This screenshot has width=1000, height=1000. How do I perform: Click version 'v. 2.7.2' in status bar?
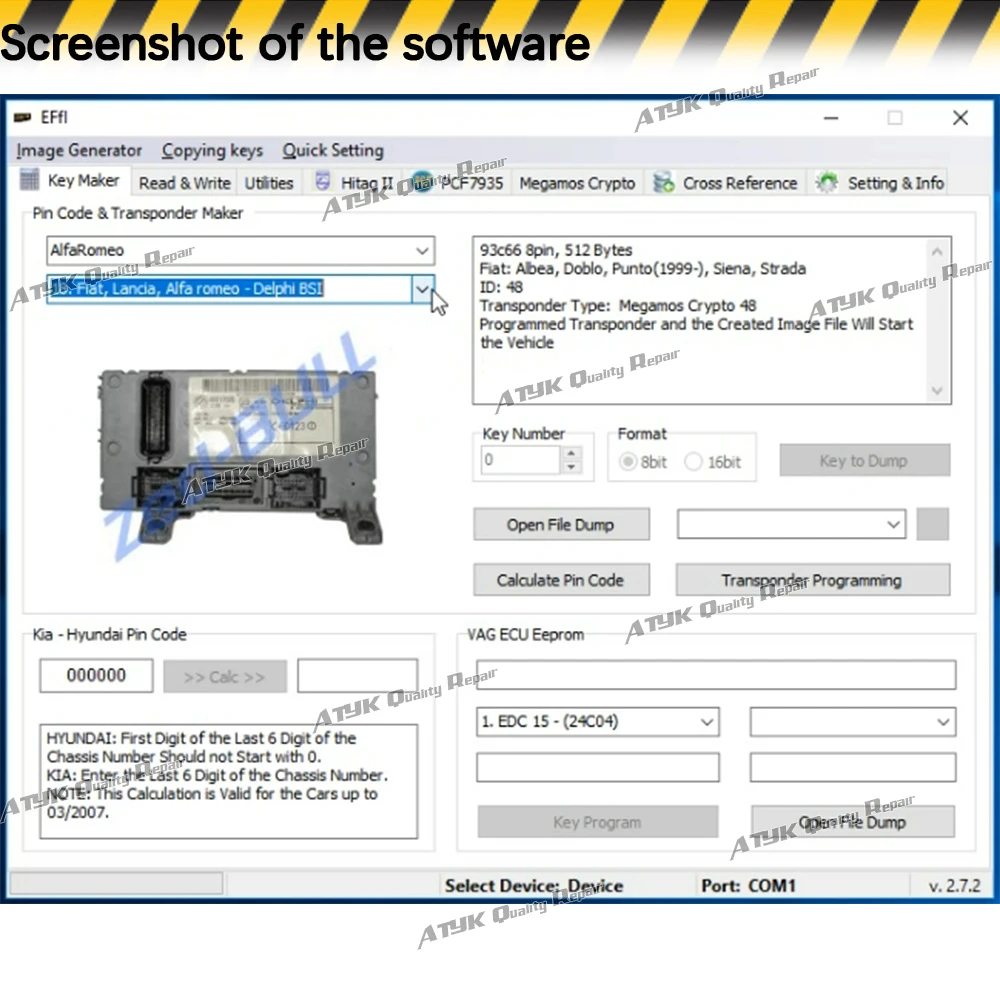(x=955, y=886)
